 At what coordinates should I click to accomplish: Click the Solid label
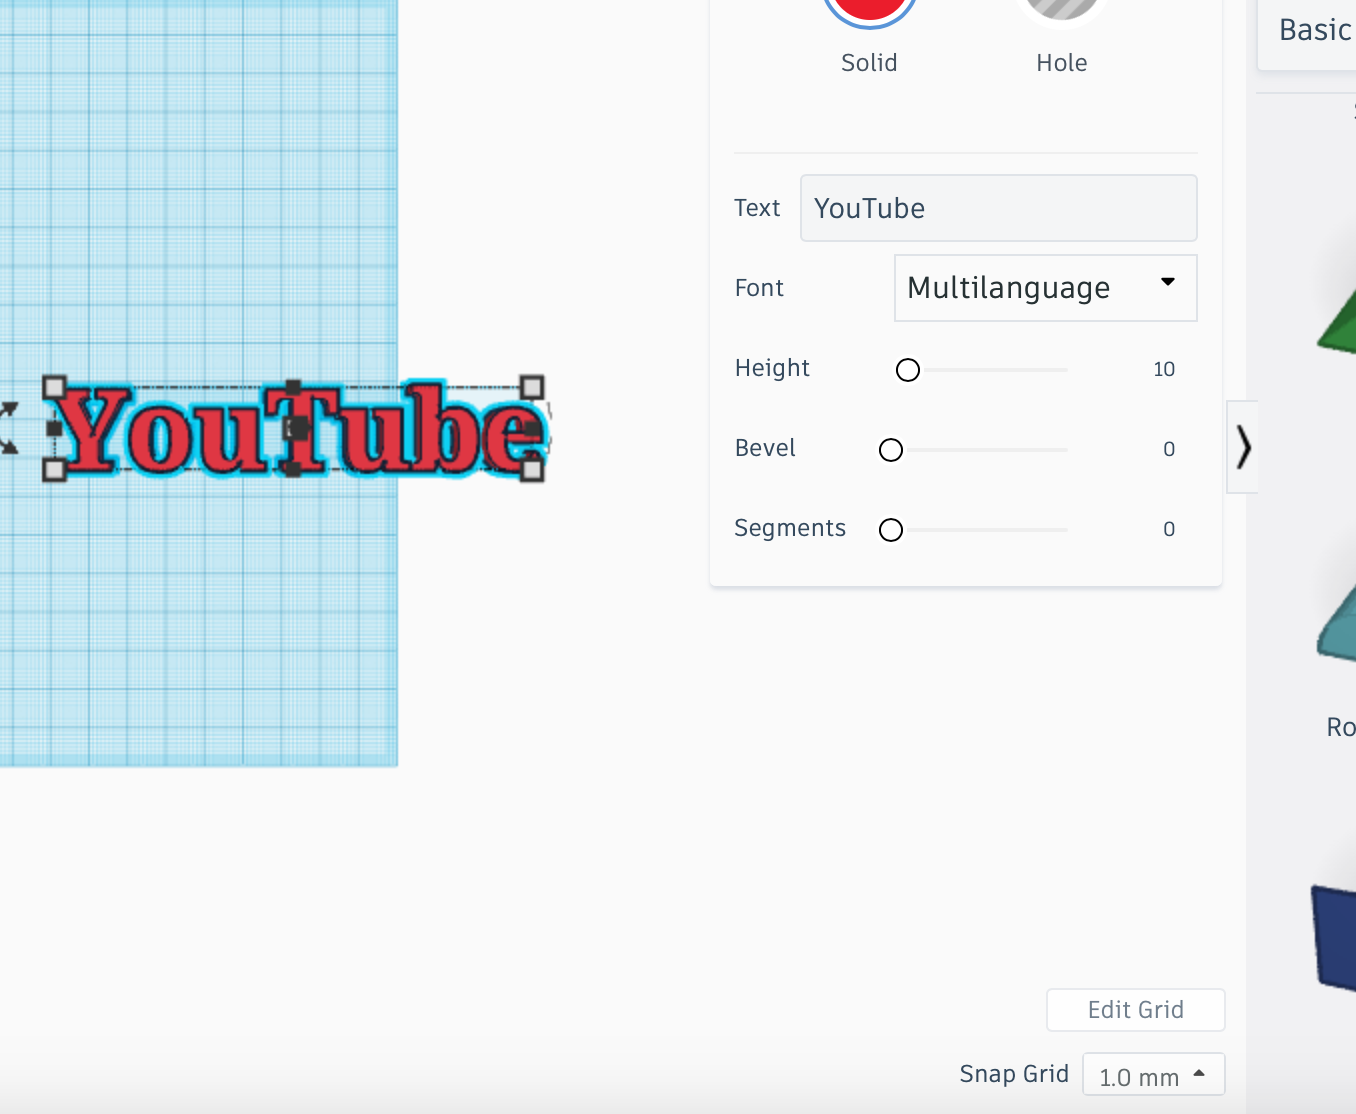point(869,63)
